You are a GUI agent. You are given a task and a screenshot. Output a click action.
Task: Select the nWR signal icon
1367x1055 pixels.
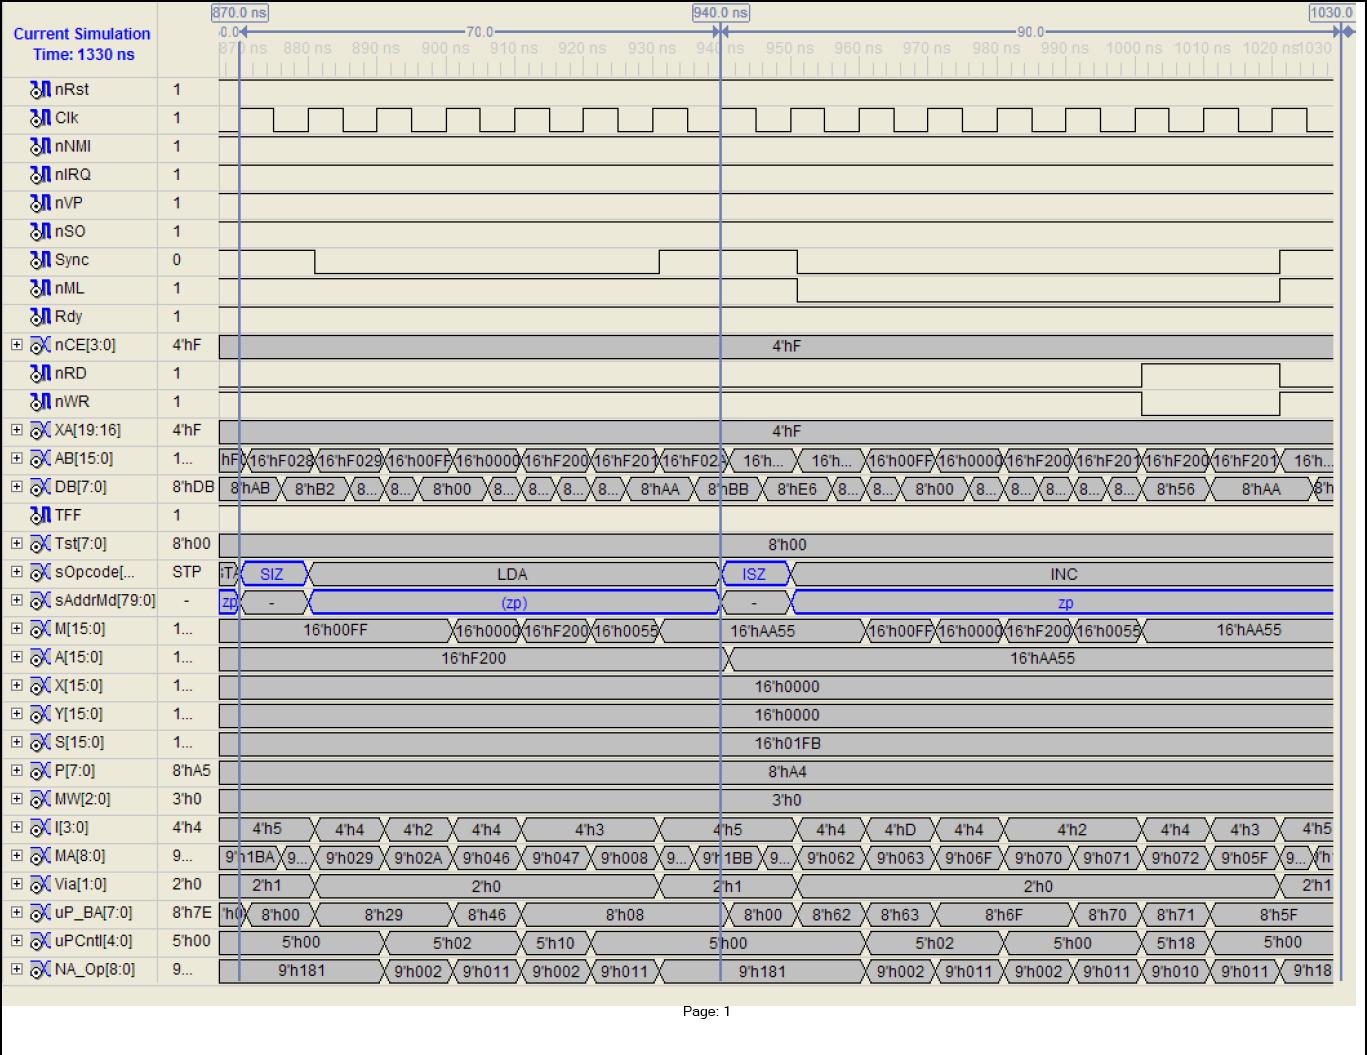coord(41,402)
